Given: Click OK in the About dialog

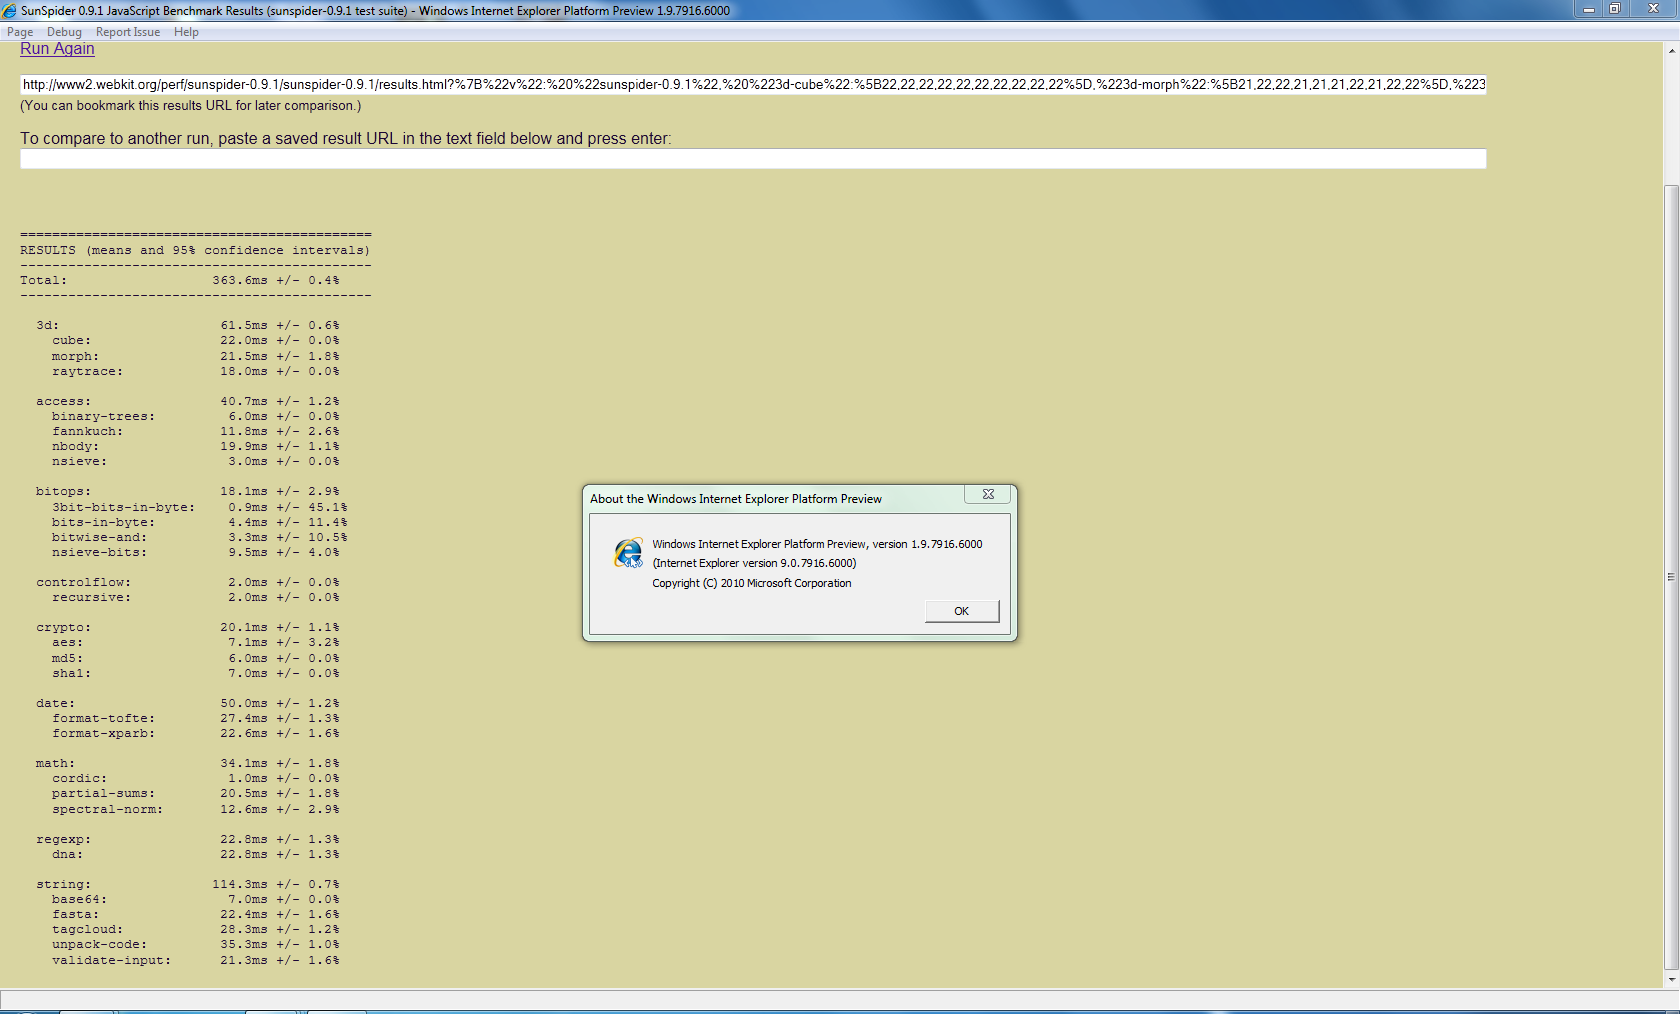Looking at the screenshot, I should [x=961, y=611].
